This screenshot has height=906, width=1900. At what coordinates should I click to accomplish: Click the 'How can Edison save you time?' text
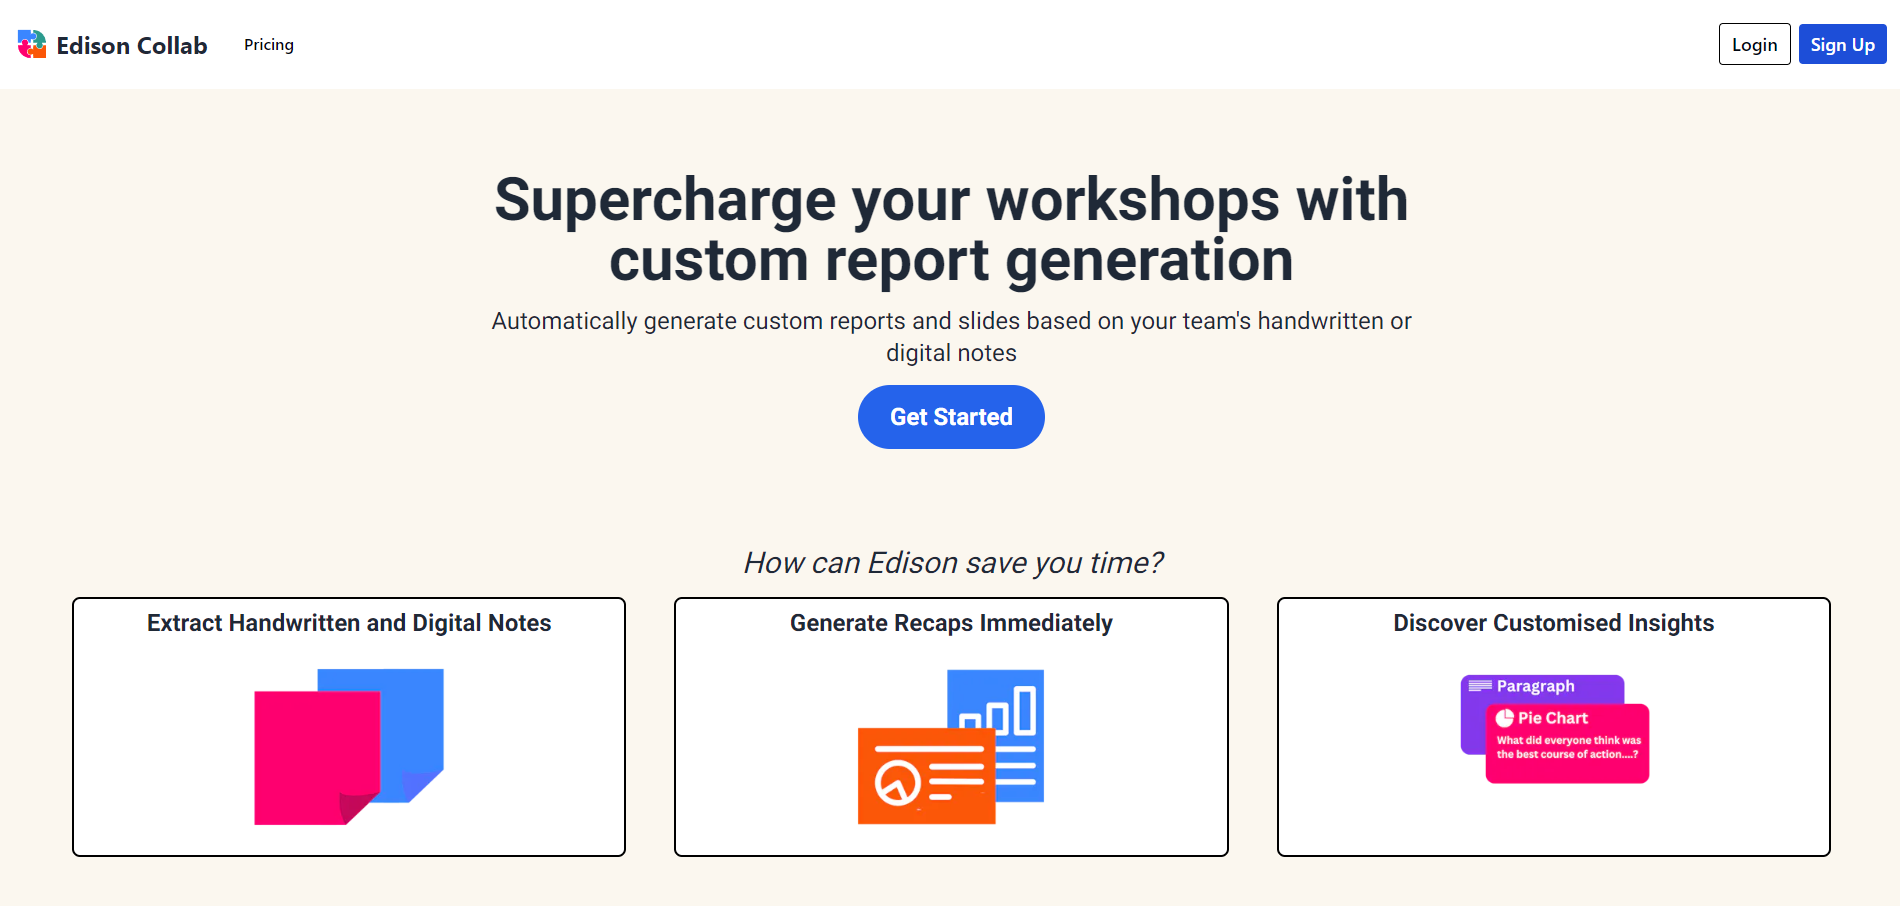click(952, 563)
